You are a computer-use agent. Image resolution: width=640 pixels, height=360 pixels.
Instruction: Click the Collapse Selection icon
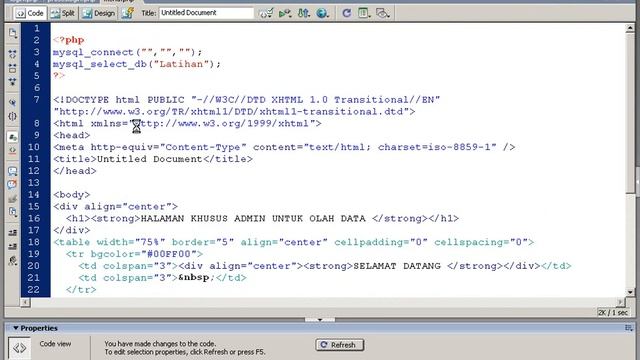pos(13,68)
